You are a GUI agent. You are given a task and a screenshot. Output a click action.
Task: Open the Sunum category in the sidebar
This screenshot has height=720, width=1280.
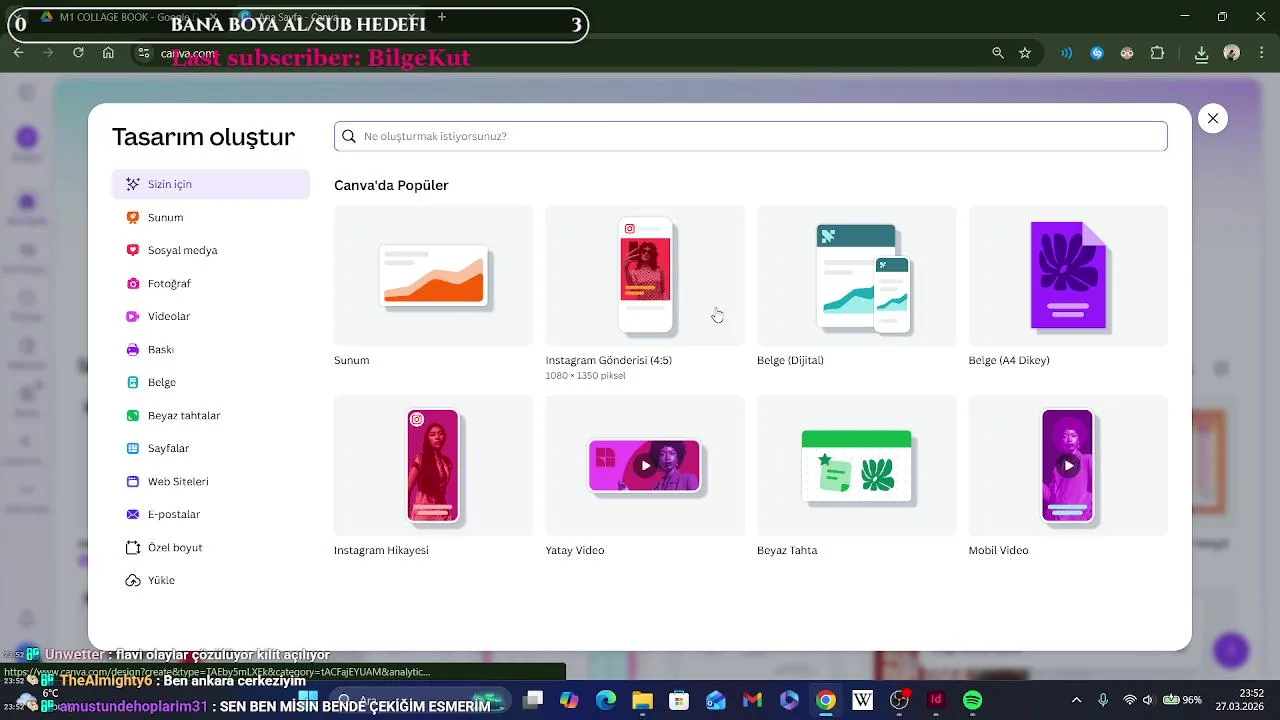[211, 217]
